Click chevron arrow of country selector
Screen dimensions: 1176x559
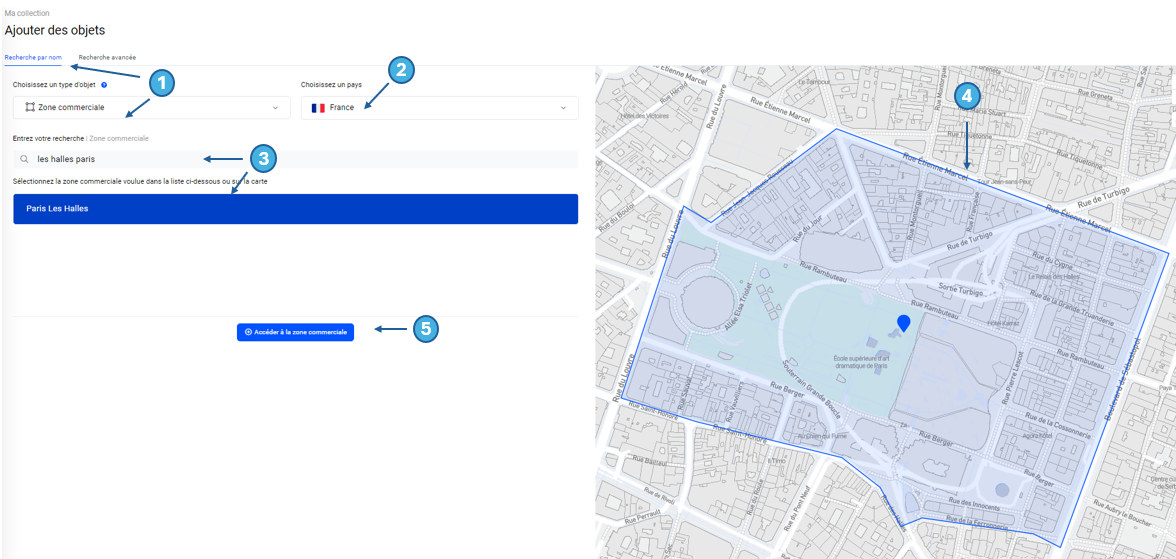pos(563,108)
